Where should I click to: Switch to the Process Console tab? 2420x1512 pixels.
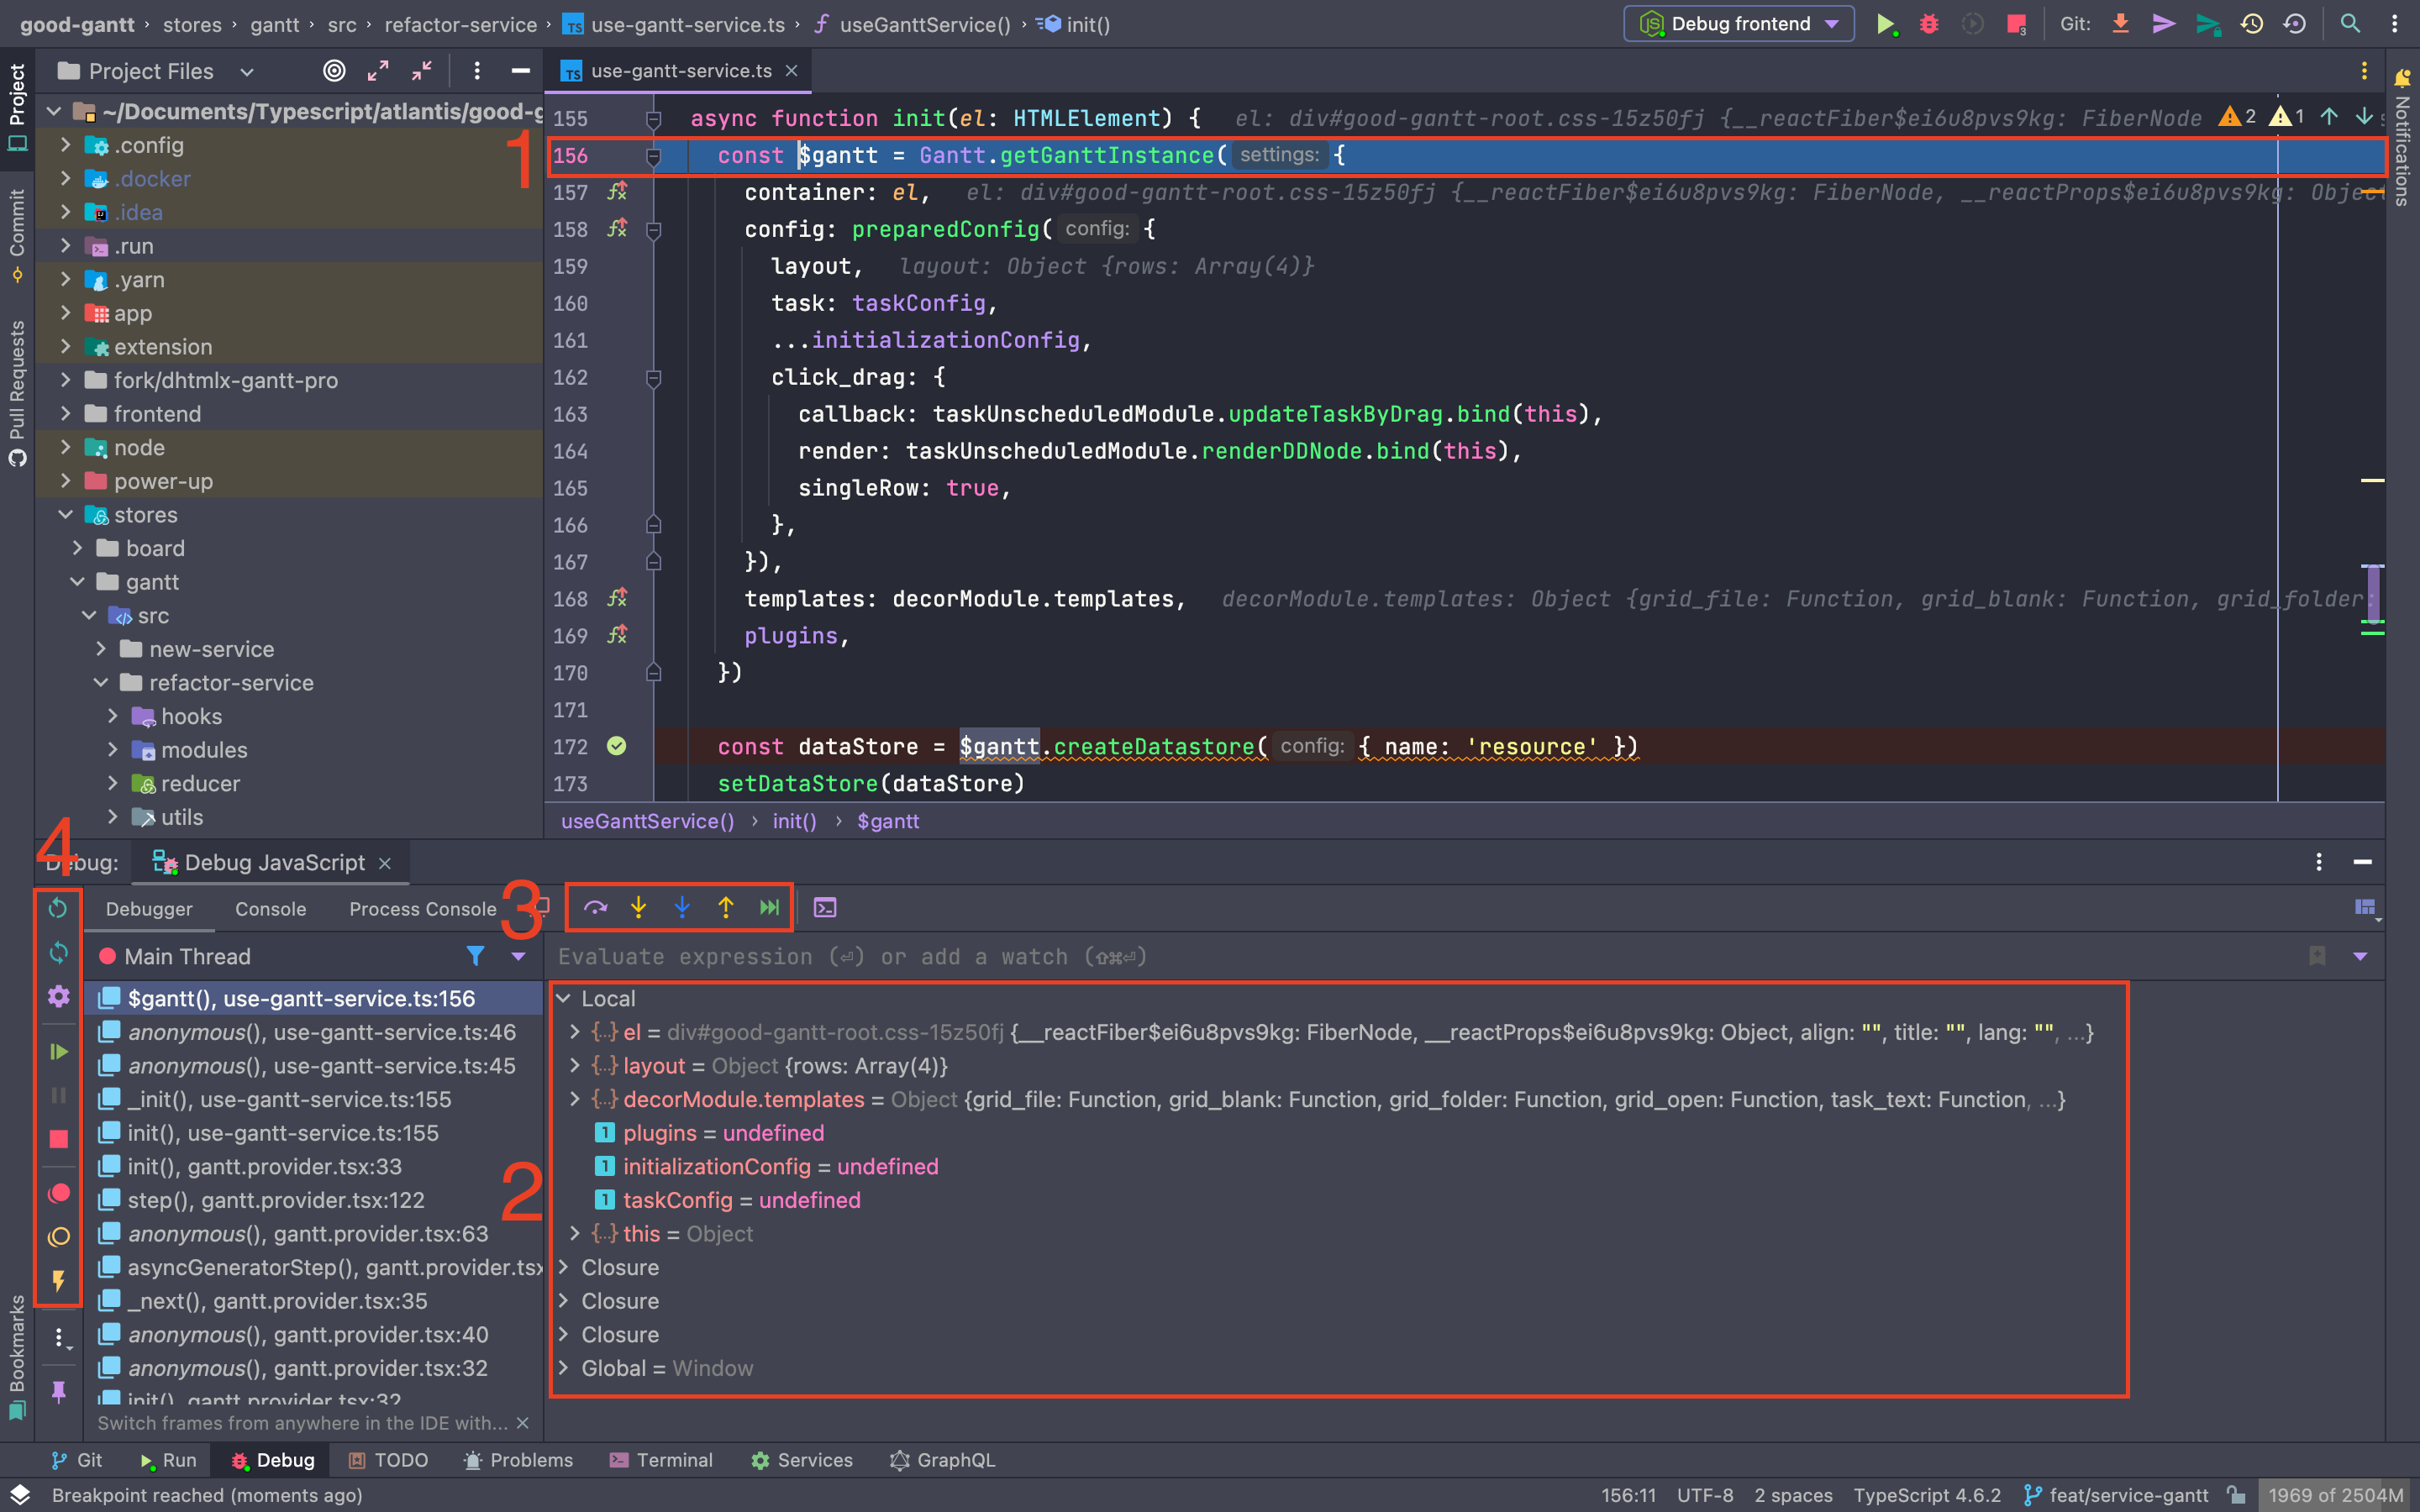[x=422, y=909]
